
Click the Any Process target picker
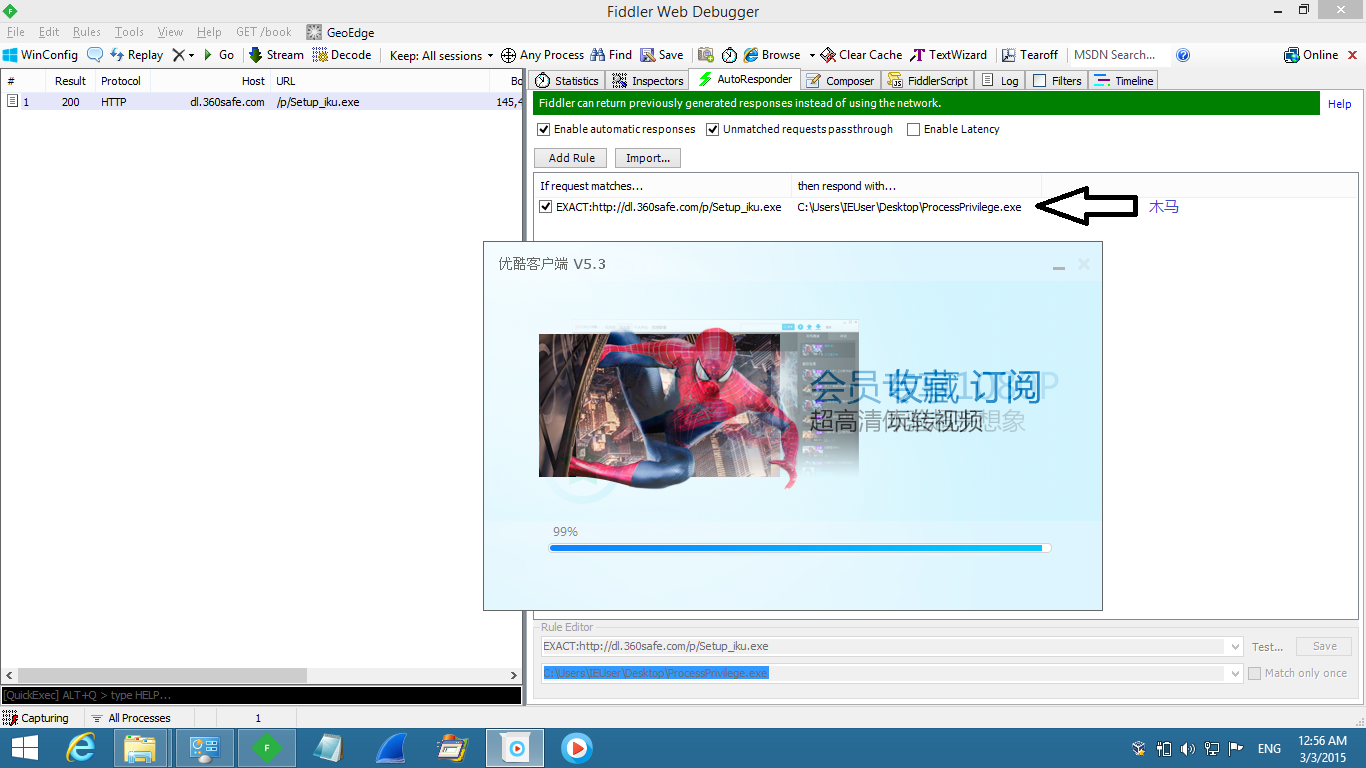tap(542, 55)
